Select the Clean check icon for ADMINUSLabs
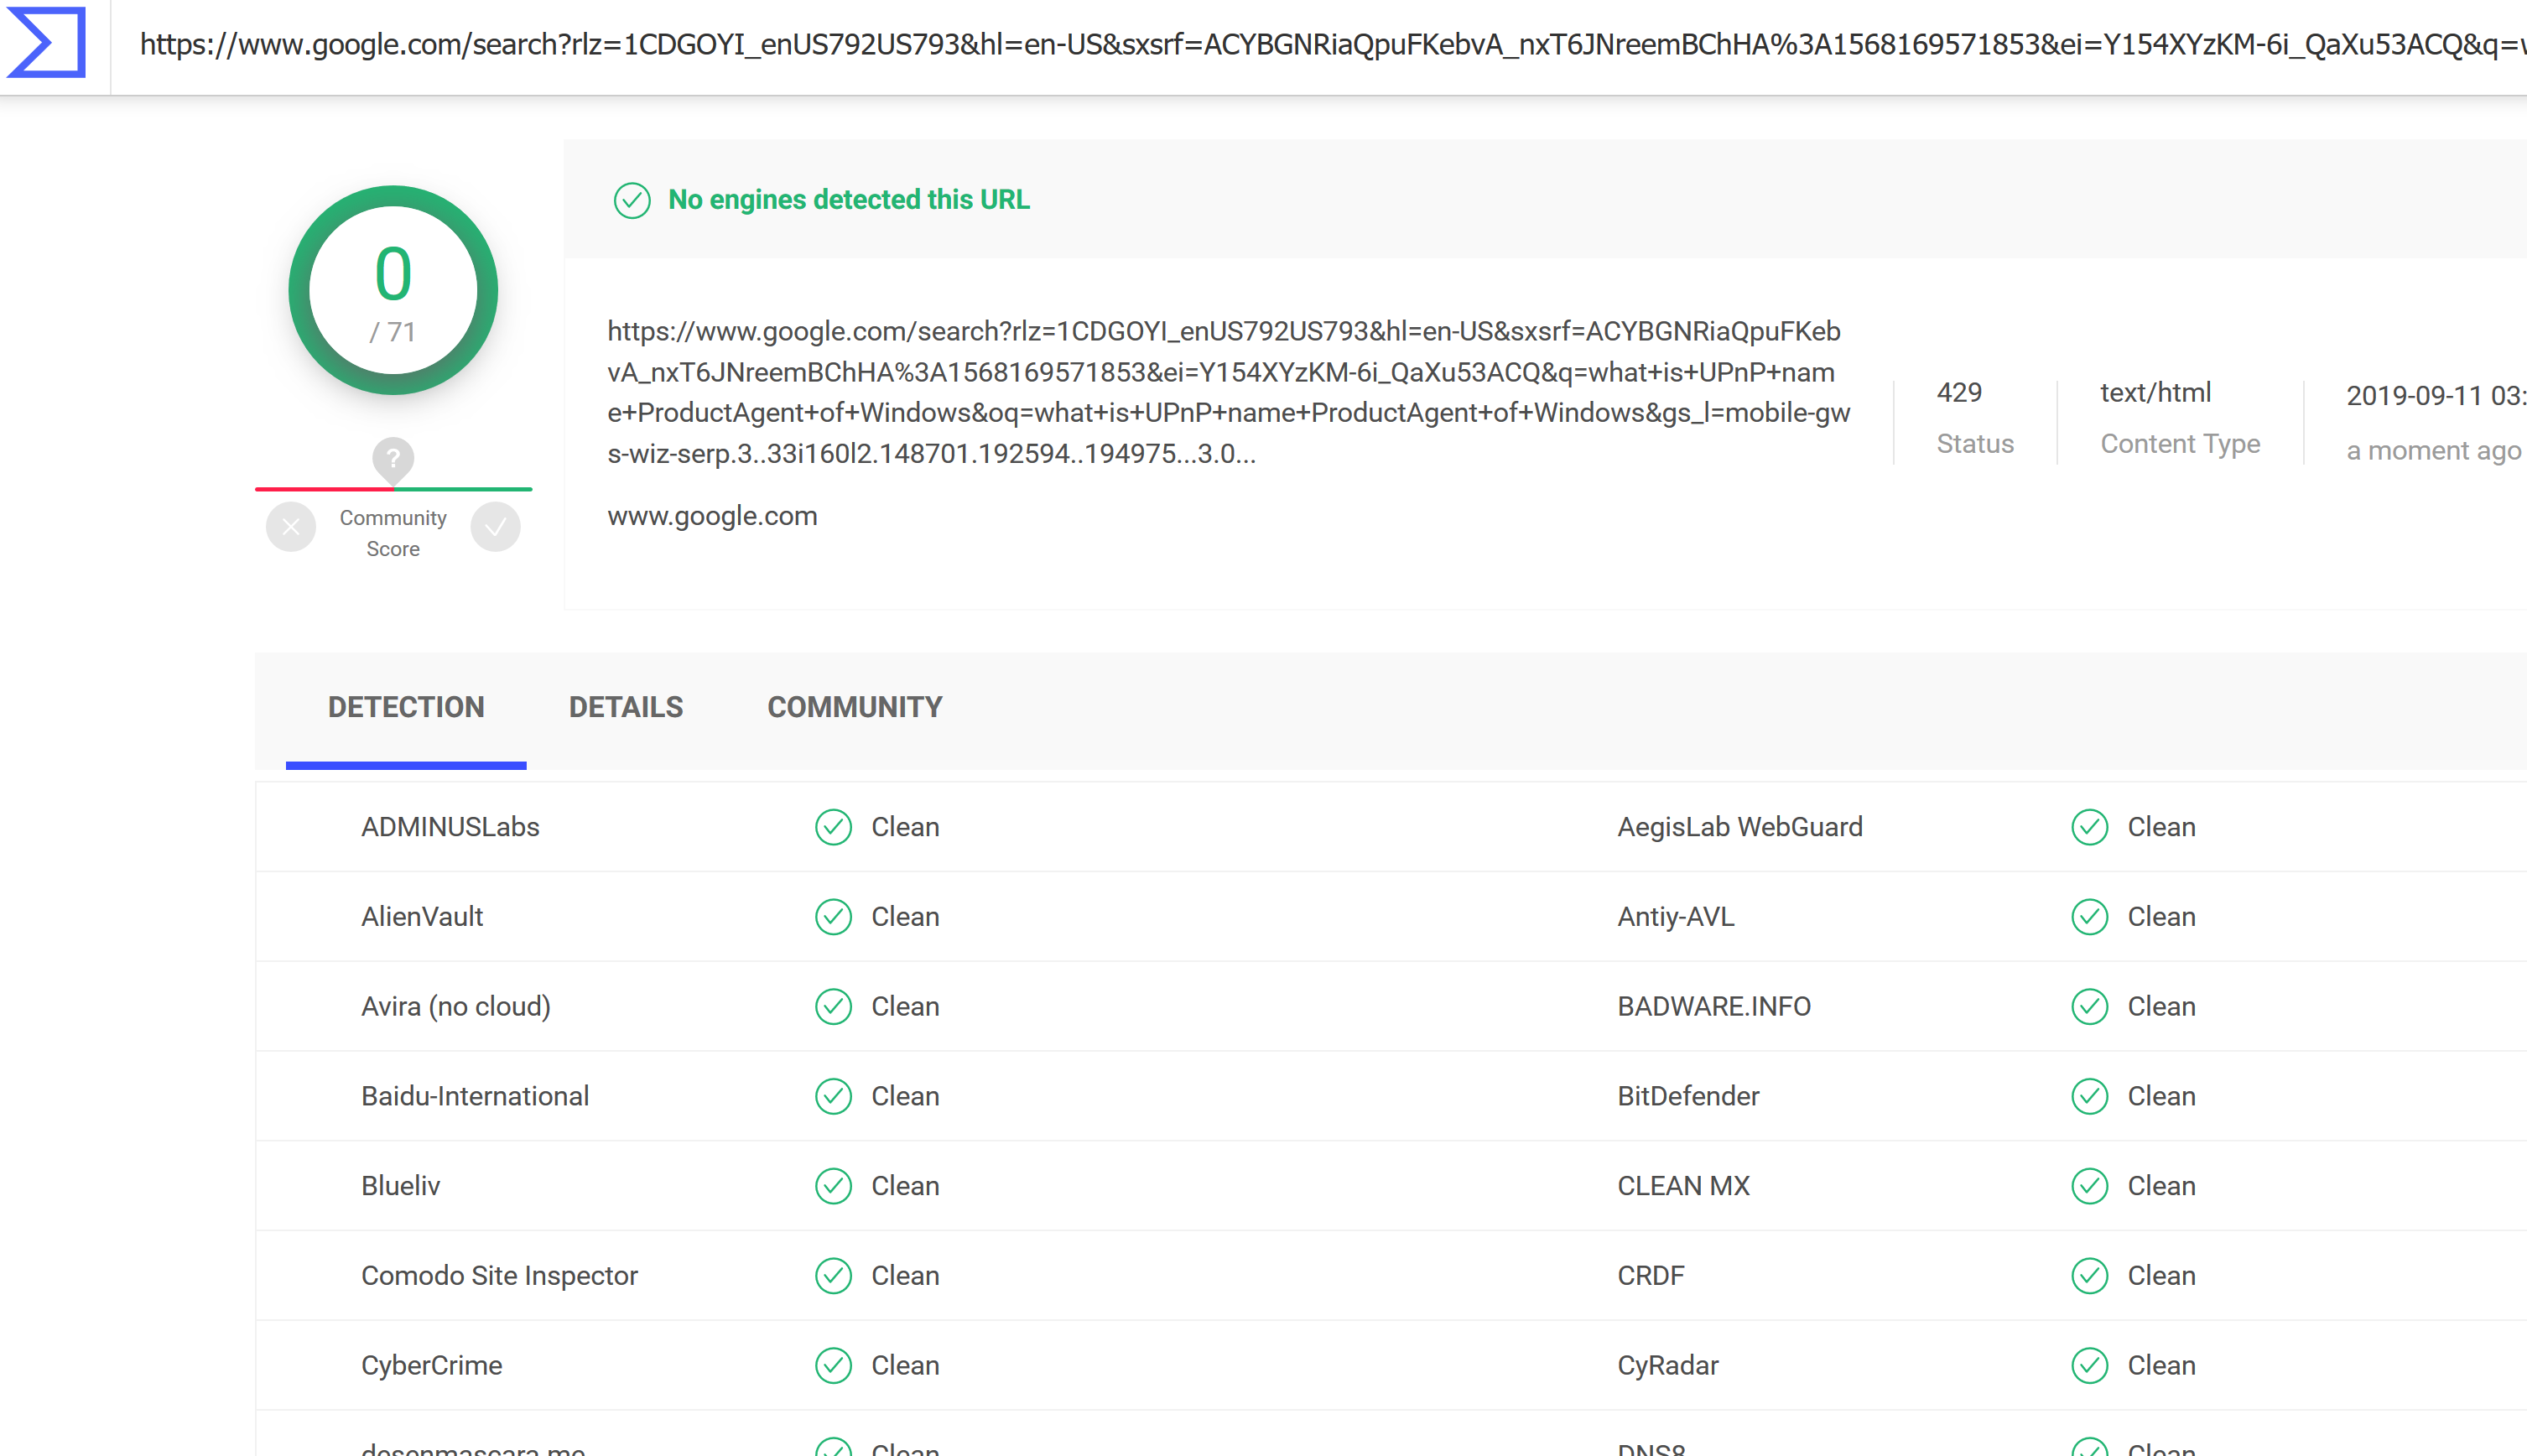 [x=833, y=827]
